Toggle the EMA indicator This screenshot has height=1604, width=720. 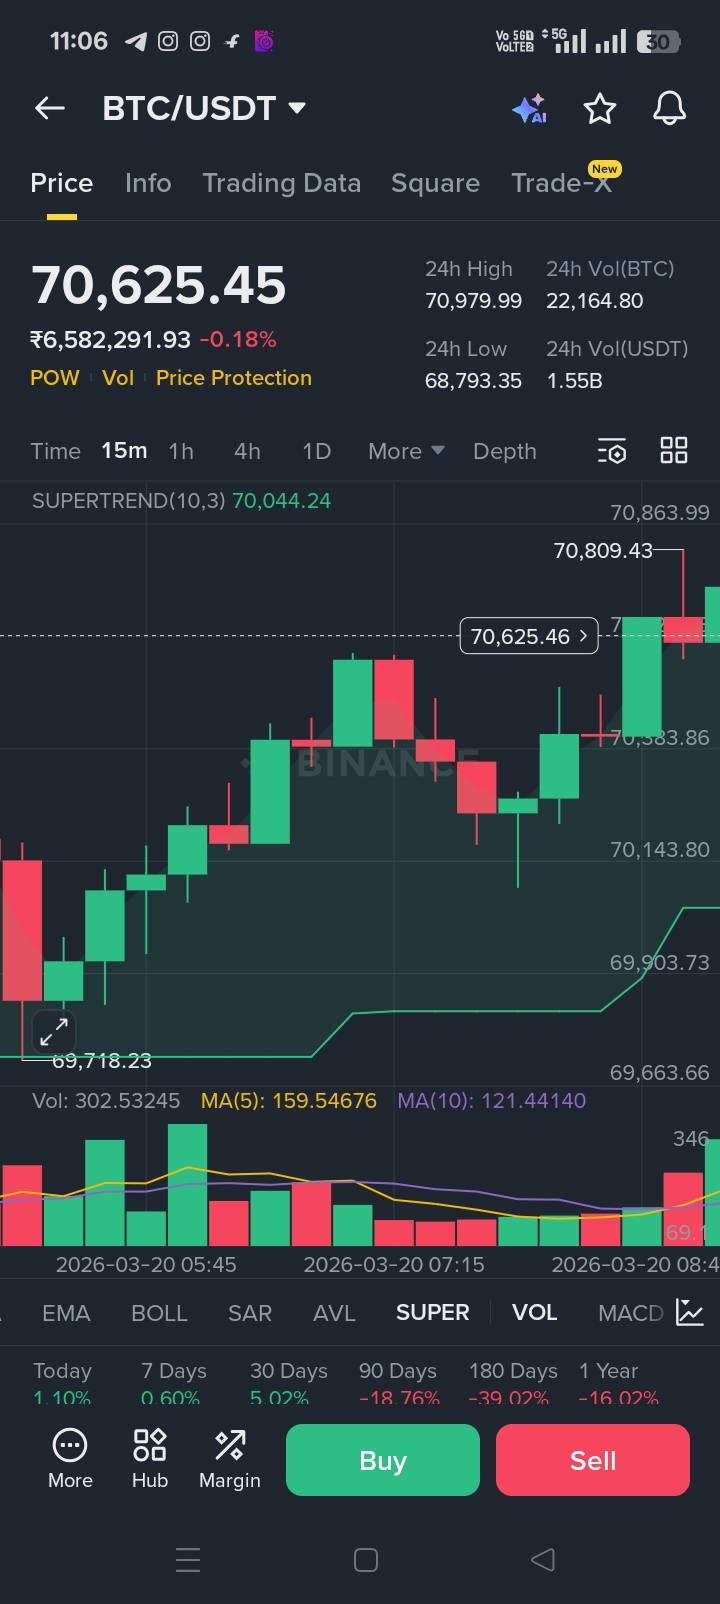66,1313
